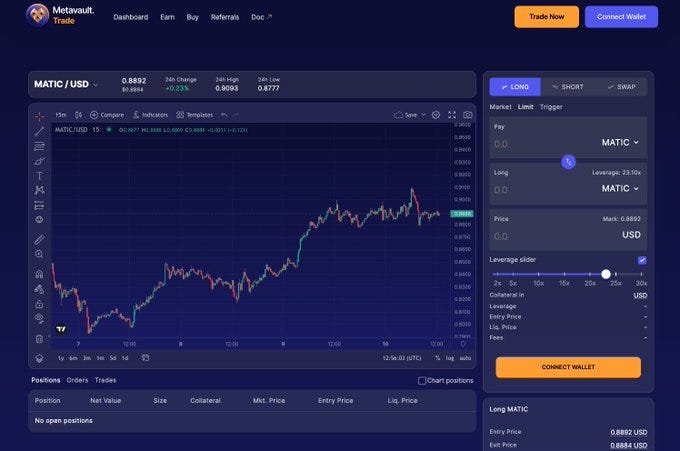
Task: Set chart range to 1y
Action: 61,358
